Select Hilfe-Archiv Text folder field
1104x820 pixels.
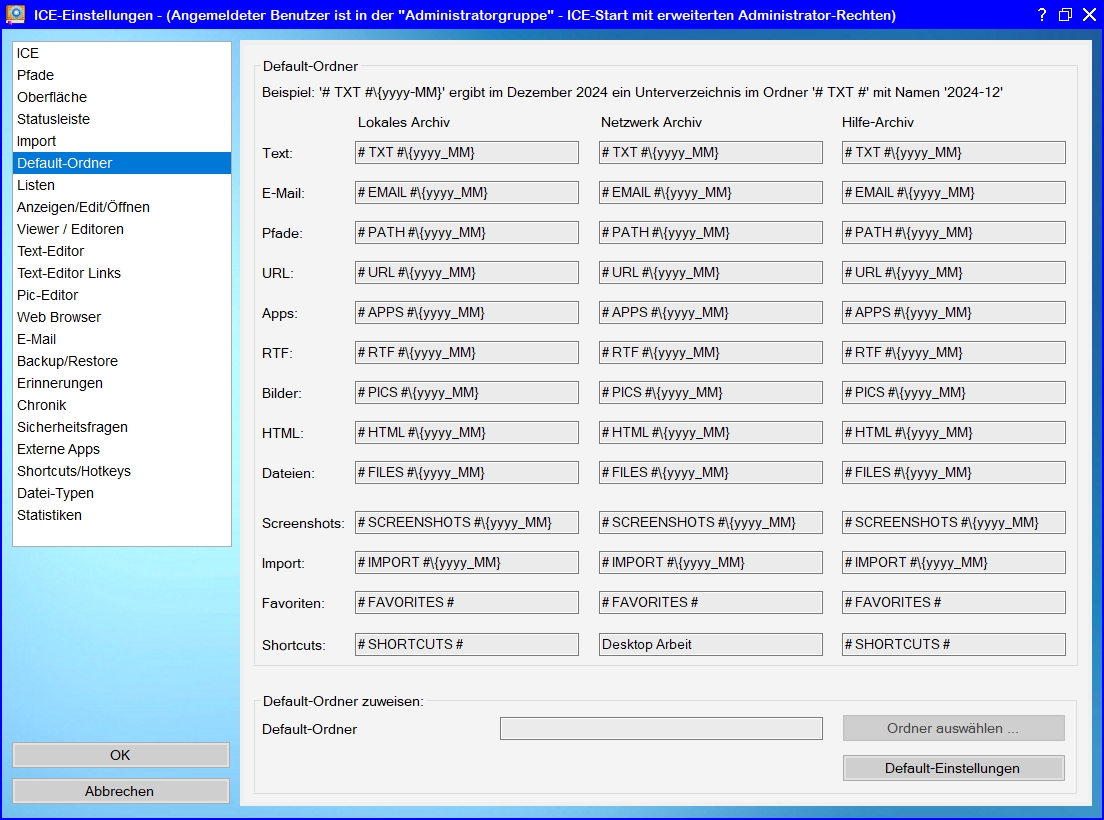click(x=953, y=153)
